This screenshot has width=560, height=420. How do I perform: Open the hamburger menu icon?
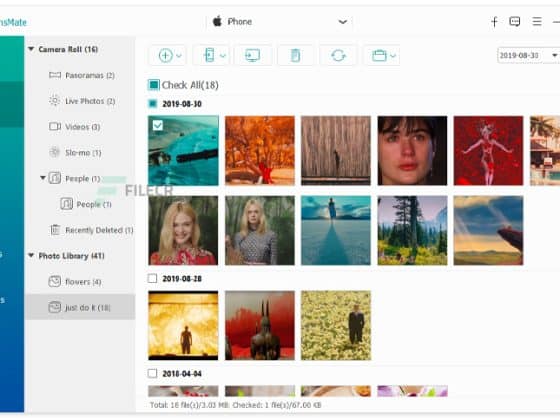(x=537, y=21)
